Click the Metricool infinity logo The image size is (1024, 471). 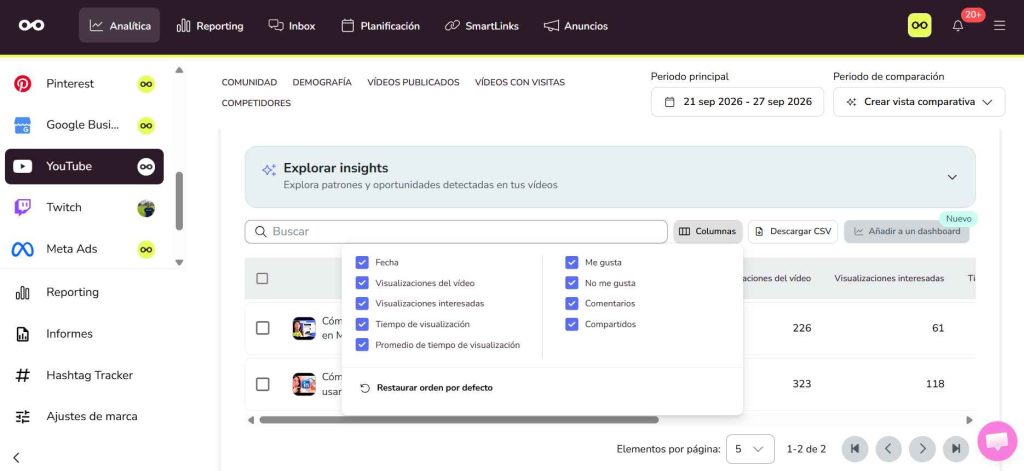click(x=31, y=25)
